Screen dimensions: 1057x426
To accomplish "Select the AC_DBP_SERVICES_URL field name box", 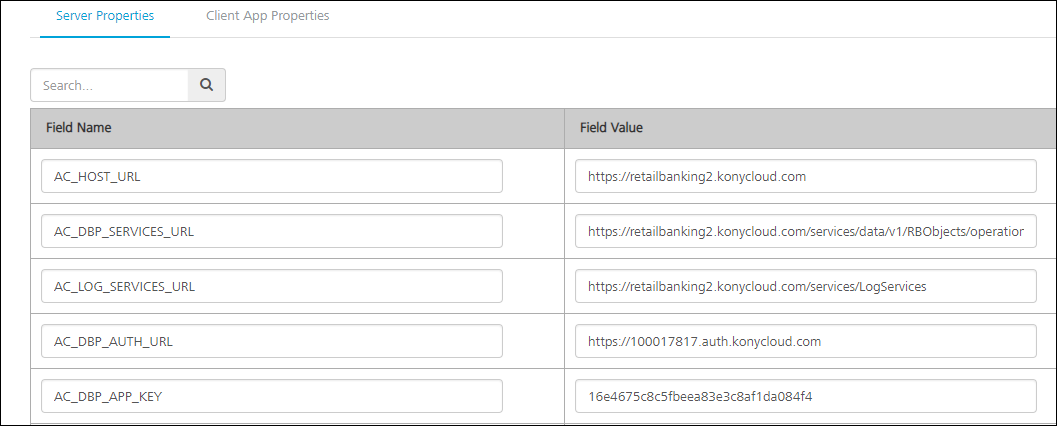I will pyautogui.click(x=272, y=231).
